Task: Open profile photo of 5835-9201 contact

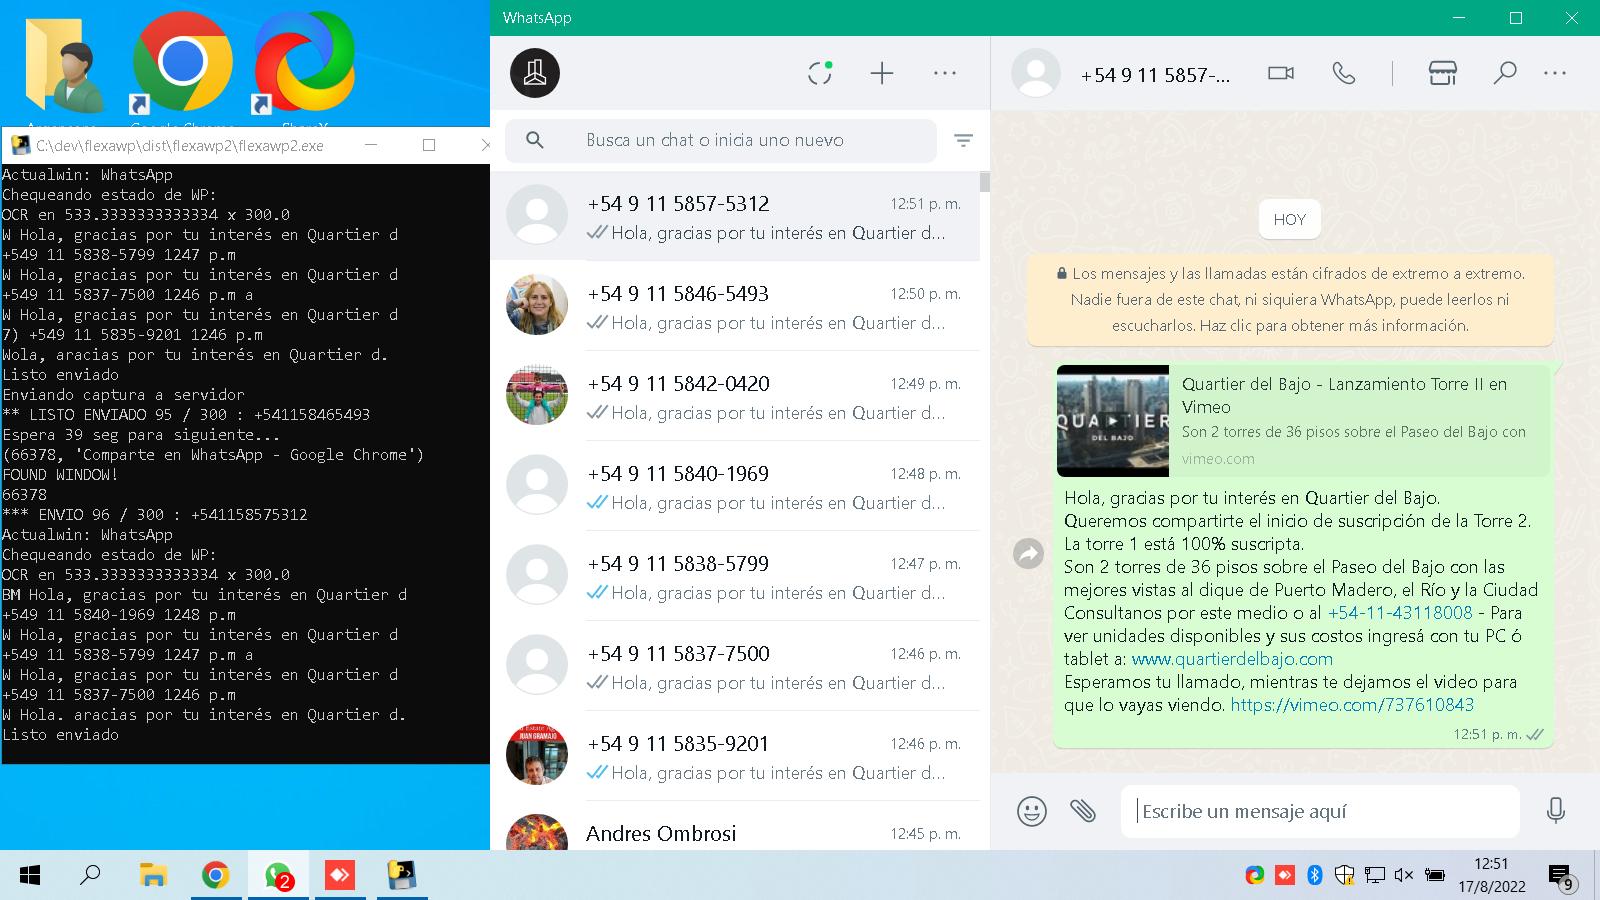Action: (537, 754)
